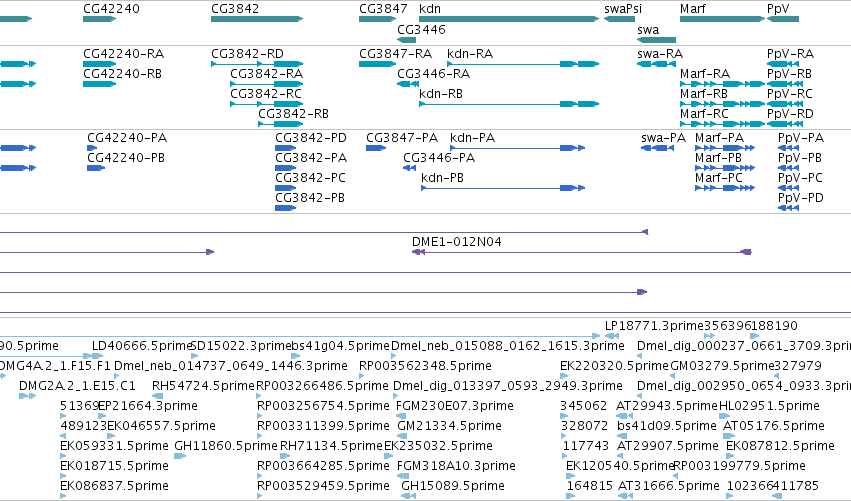Select protein CG42240-PA
Viewport: 851px width, 501px height.
92,148
